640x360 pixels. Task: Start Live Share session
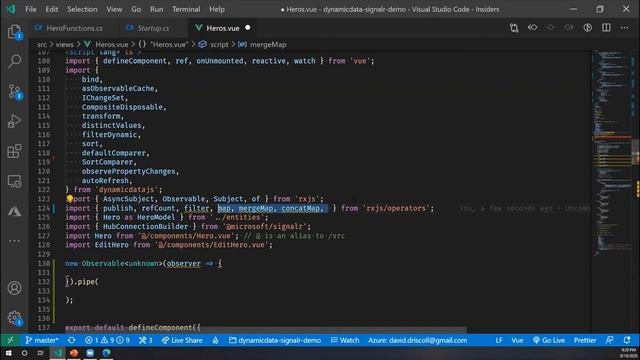[x=182, y=340]
